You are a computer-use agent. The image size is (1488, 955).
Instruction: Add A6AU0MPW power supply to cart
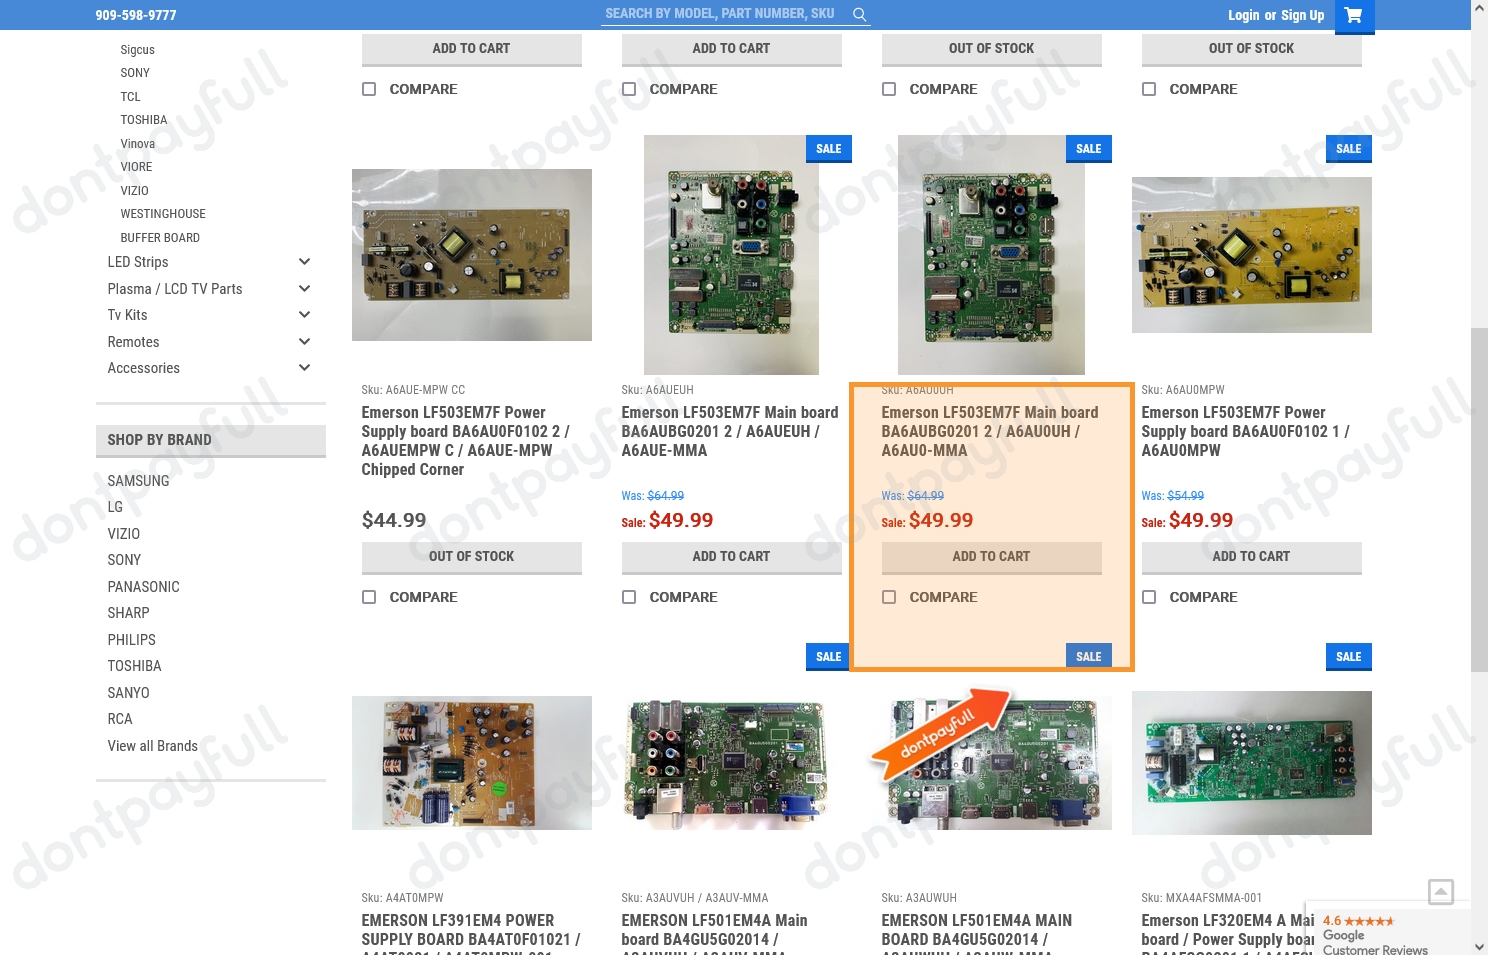(x=1251, y=557)
